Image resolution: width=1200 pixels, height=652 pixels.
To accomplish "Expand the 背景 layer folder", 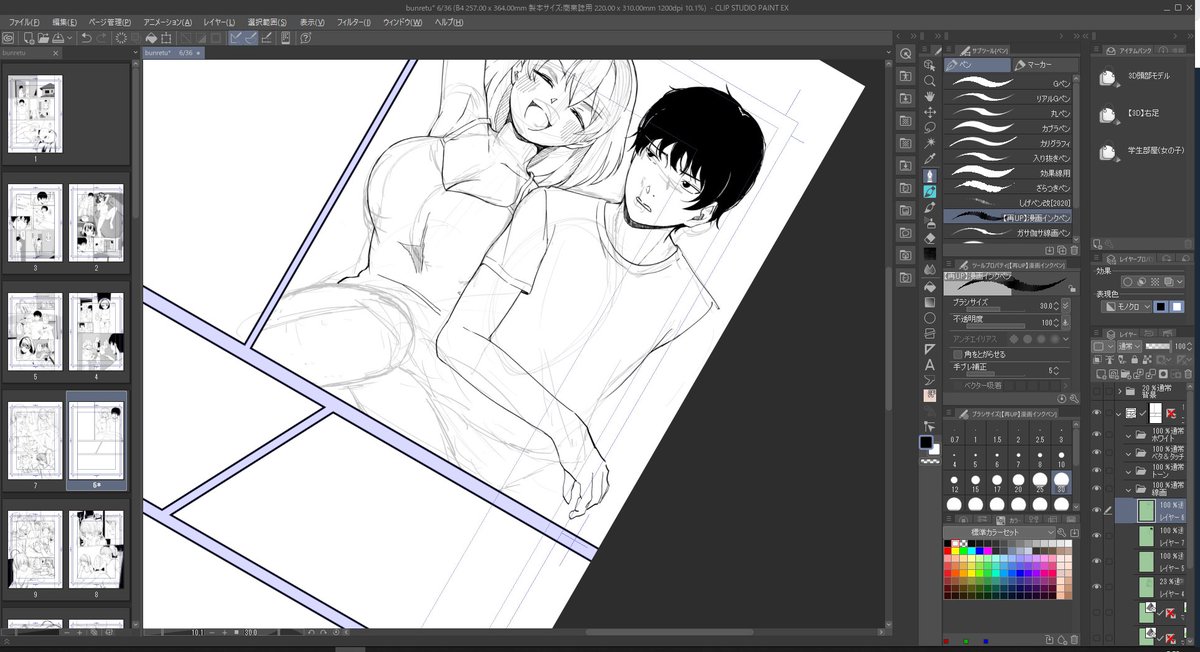I will click(x=1120, y=391).
